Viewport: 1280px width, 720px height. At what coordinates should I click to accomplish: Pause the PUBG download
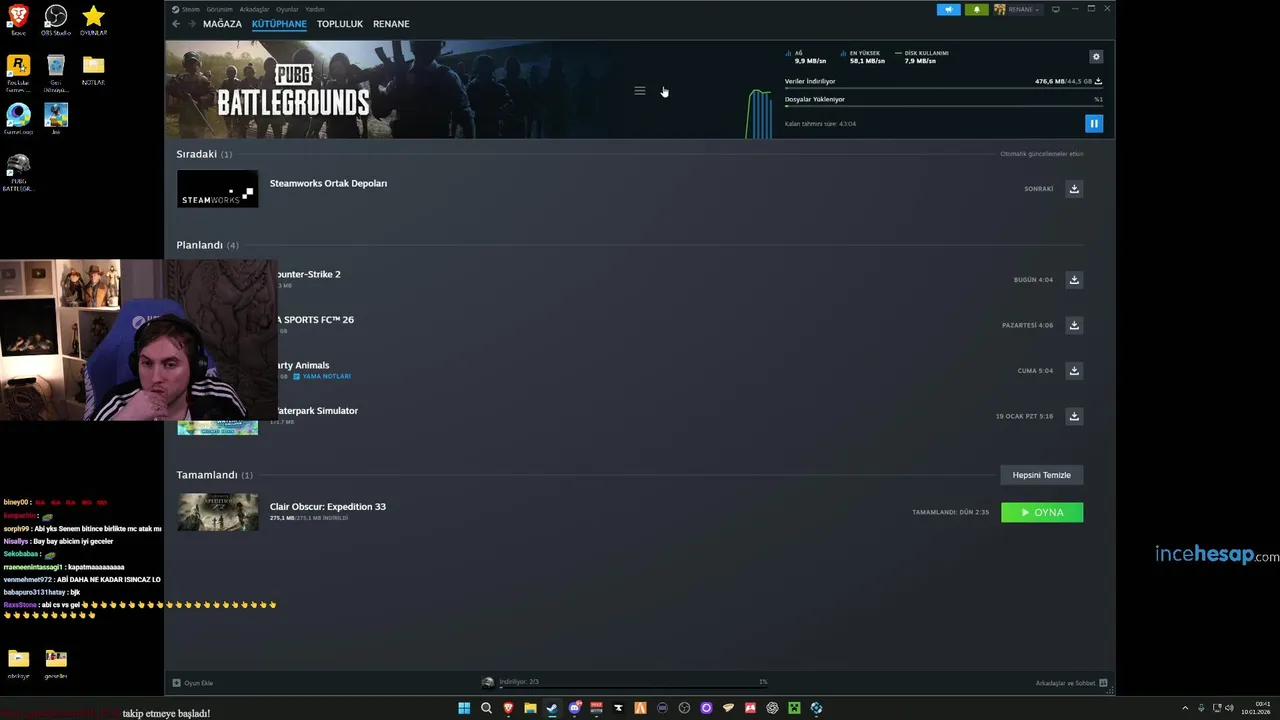click(x=1094, y=124)
